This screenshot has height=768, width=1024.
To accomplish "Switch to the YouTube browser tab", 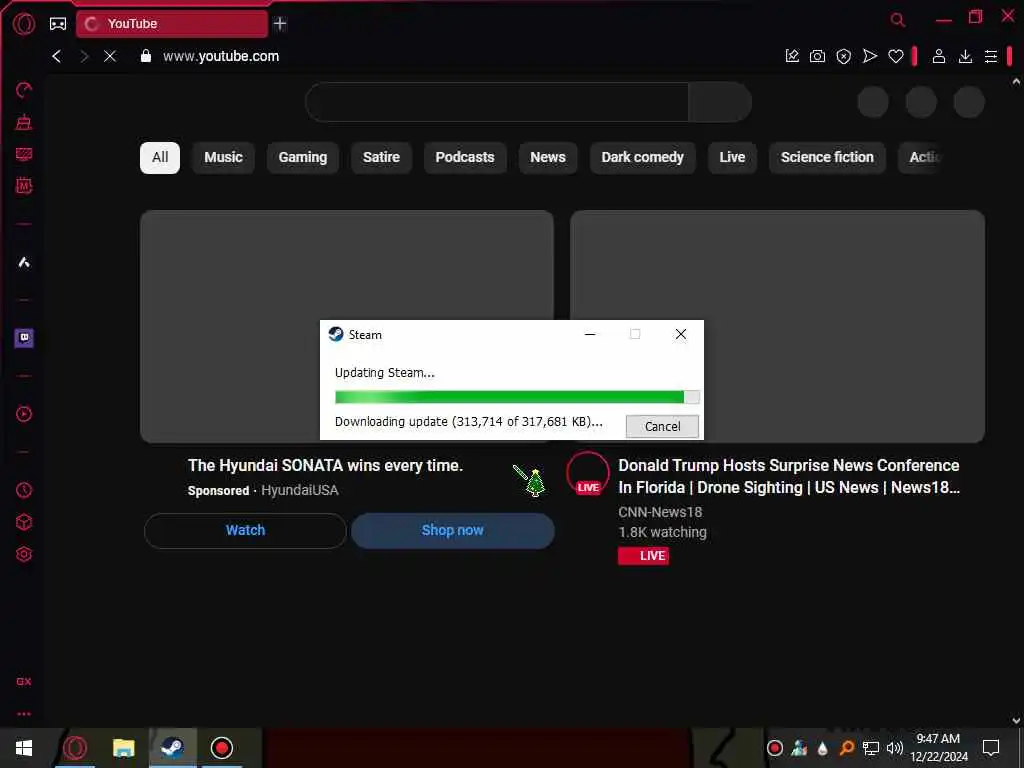I will click(x=172, y=24).
